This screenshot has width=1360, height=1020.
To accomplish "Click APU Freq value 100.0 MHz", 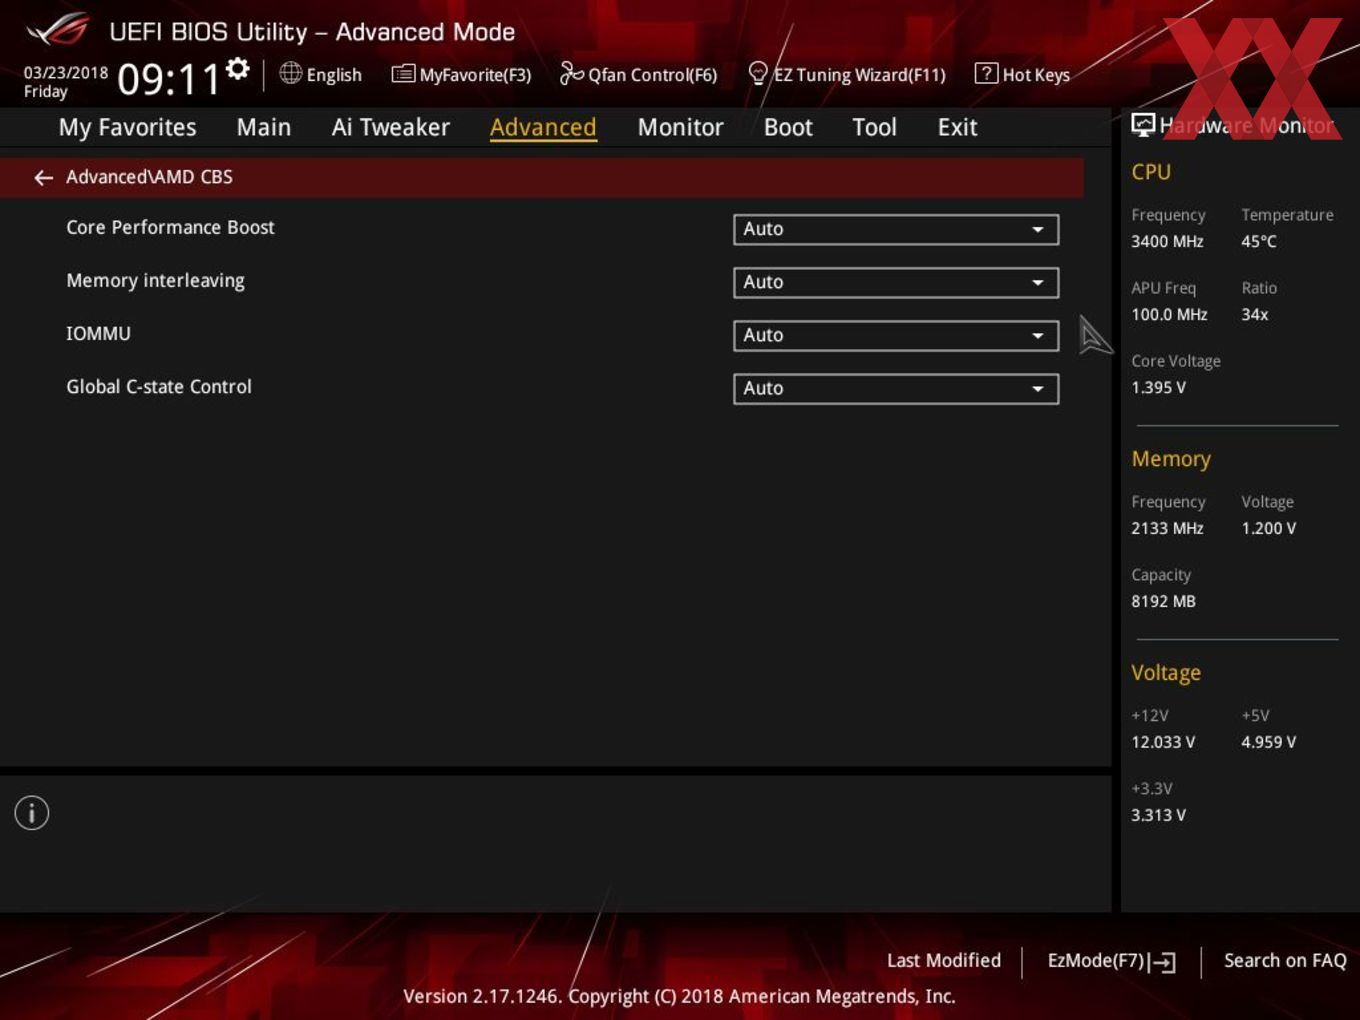I will click(1169, 314).
